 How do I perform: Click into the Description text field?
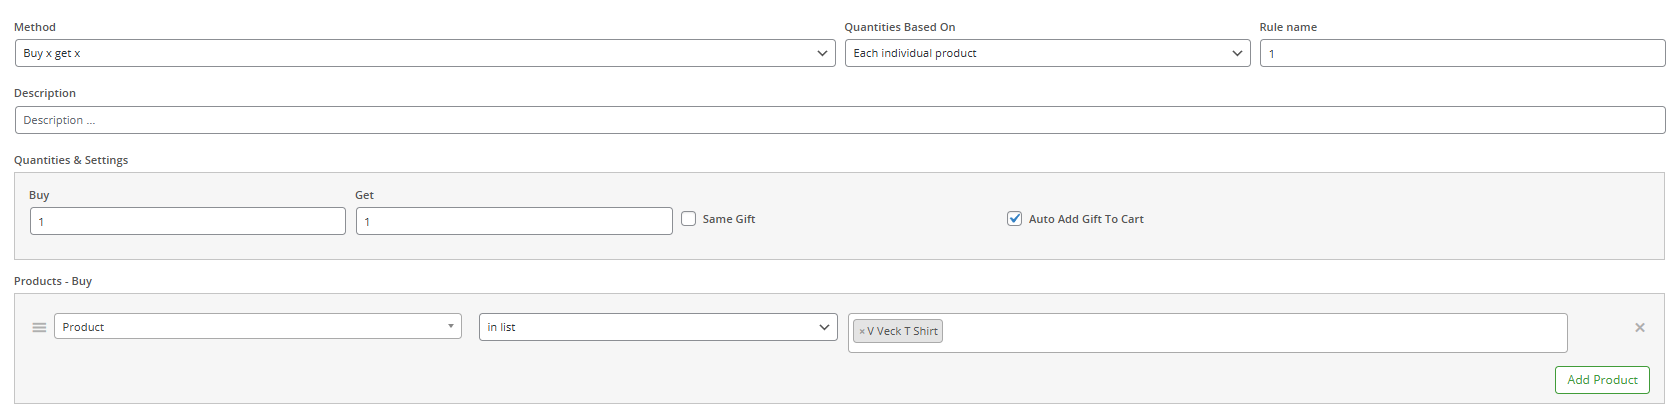[840, 120]
